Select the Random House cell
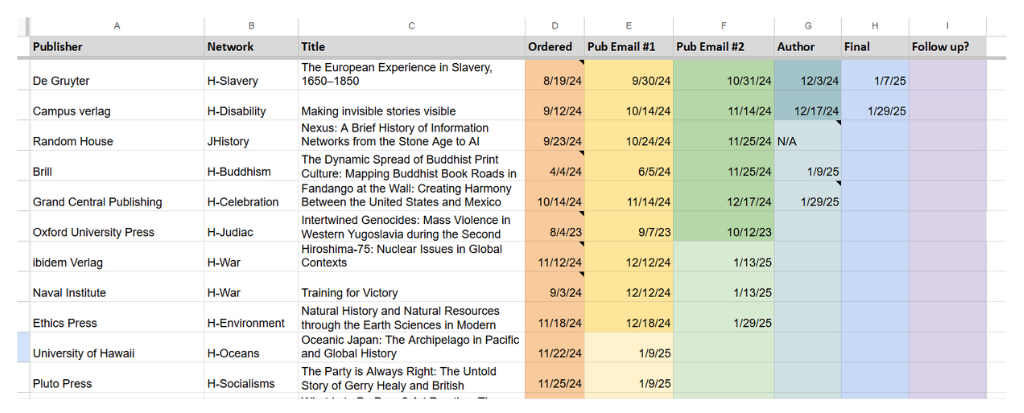 pyautogui.click(x=117, y=135)
